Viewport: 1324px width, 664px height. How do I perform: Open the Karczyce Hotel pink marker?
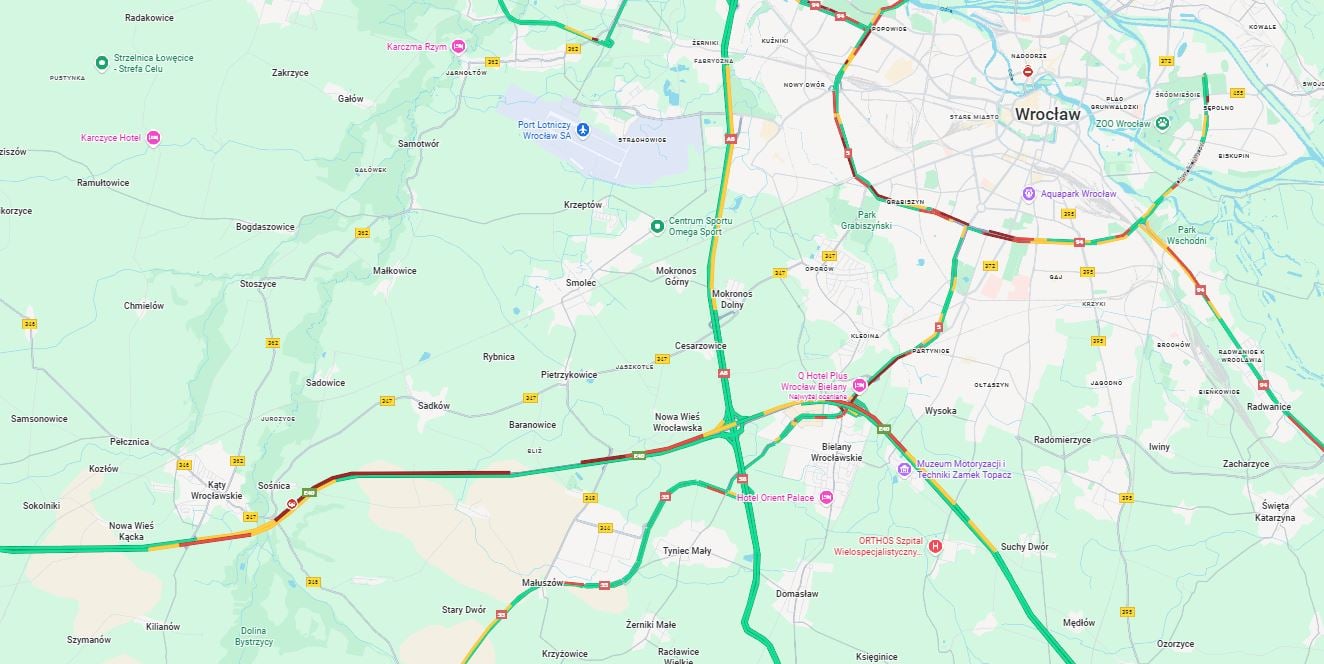point(153,138)
